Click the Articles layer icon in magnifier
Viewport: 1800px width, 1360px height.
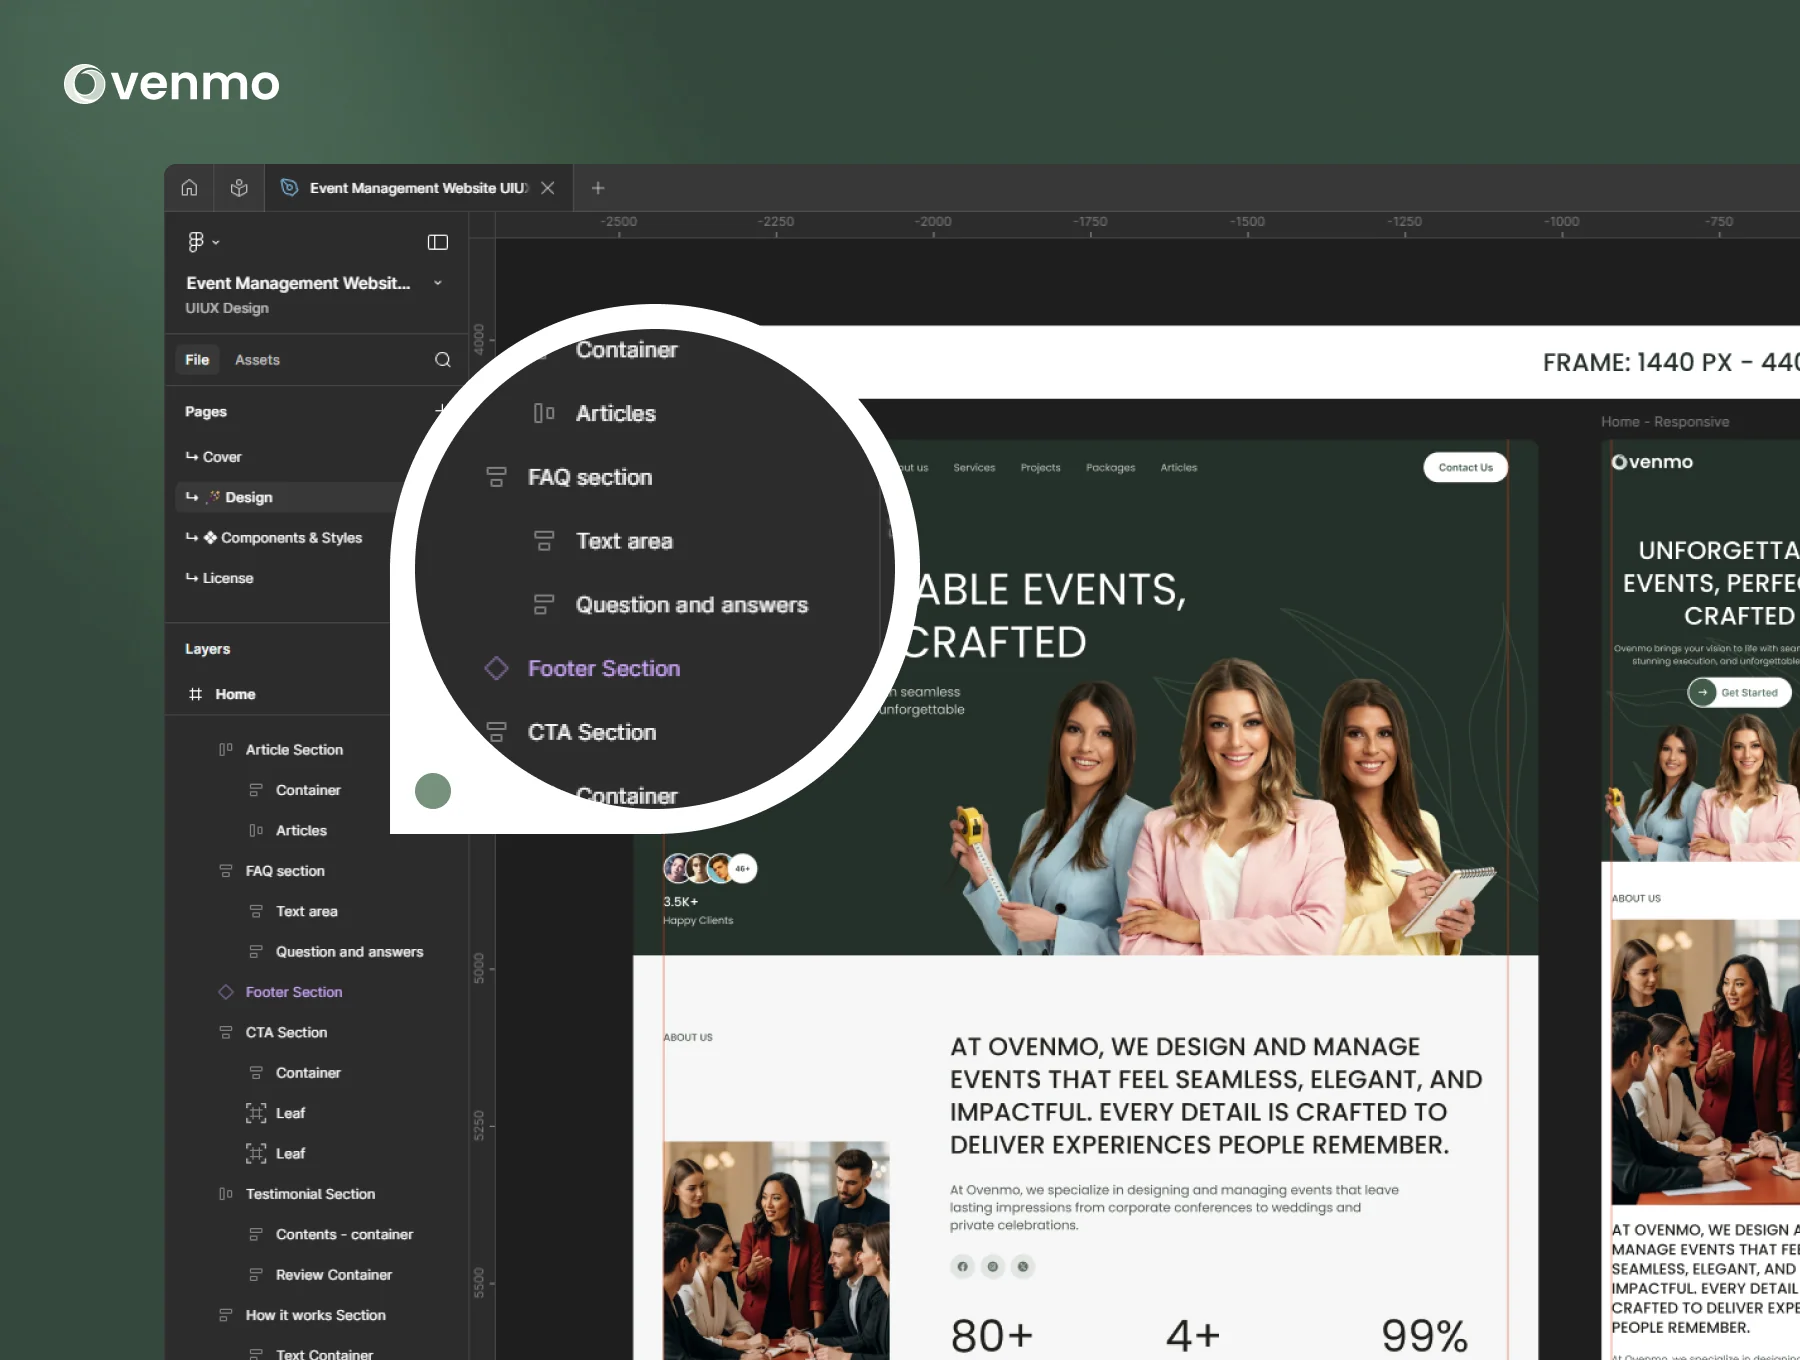coord(544,413)
